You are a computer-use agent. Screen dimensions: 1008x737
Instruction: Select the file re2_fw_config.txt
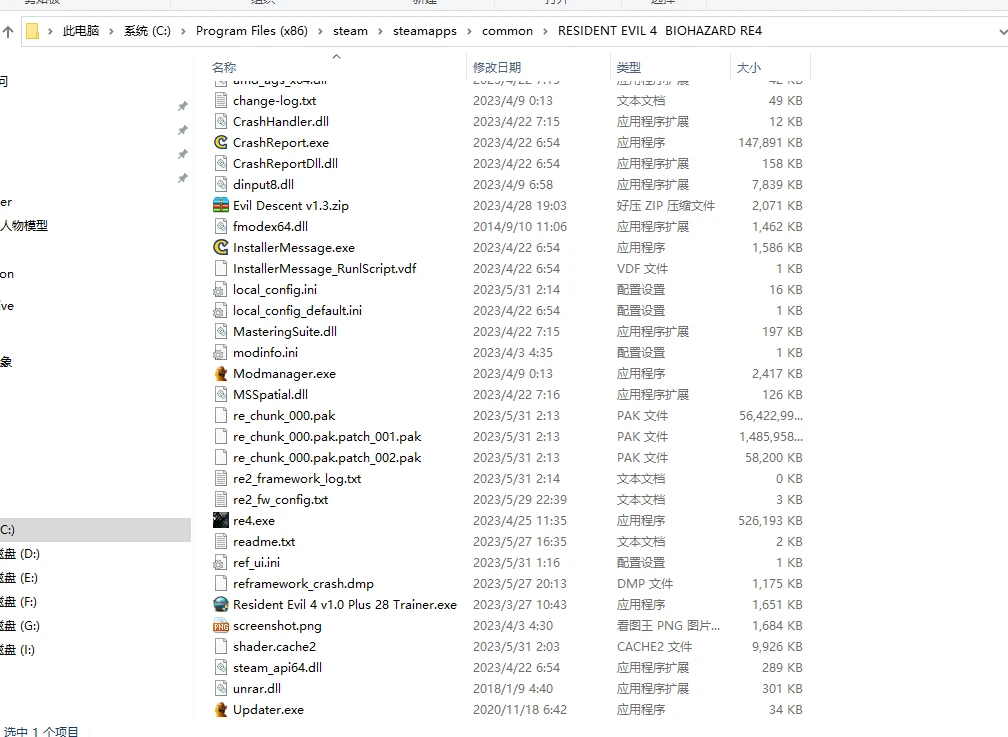point(280,500)
